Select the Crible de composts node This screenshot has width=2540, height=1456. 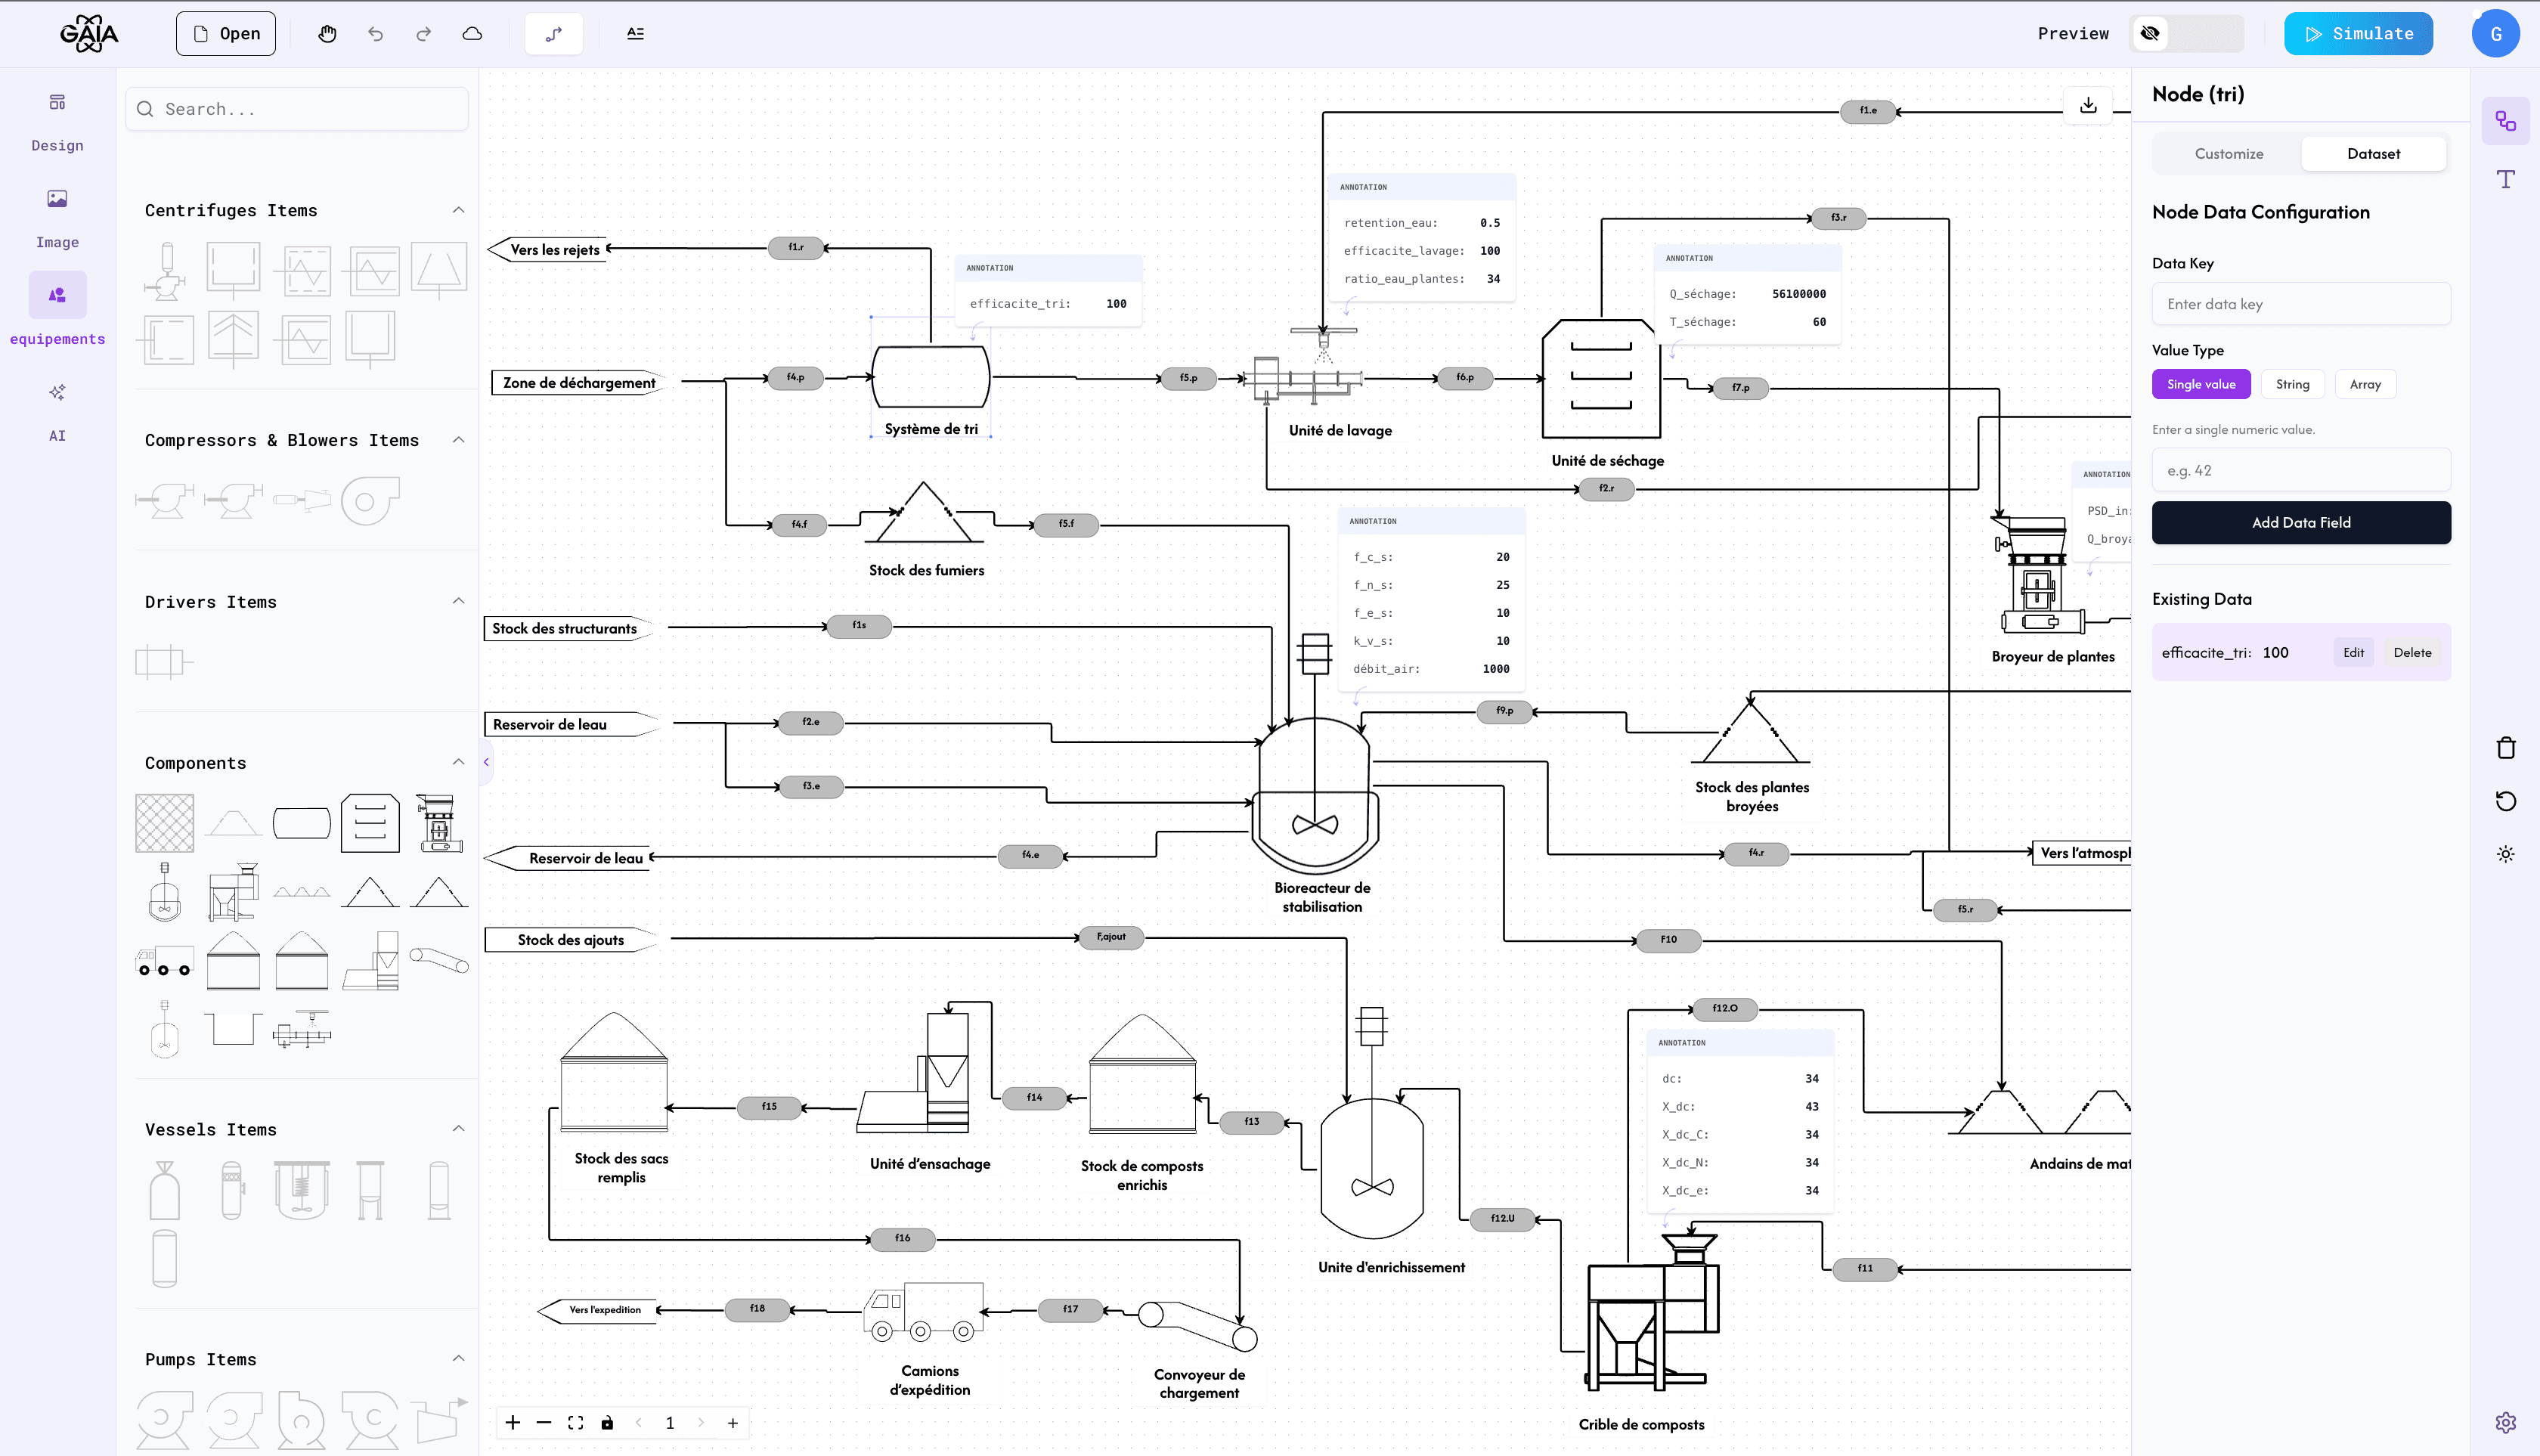tap(1654, 1313)
